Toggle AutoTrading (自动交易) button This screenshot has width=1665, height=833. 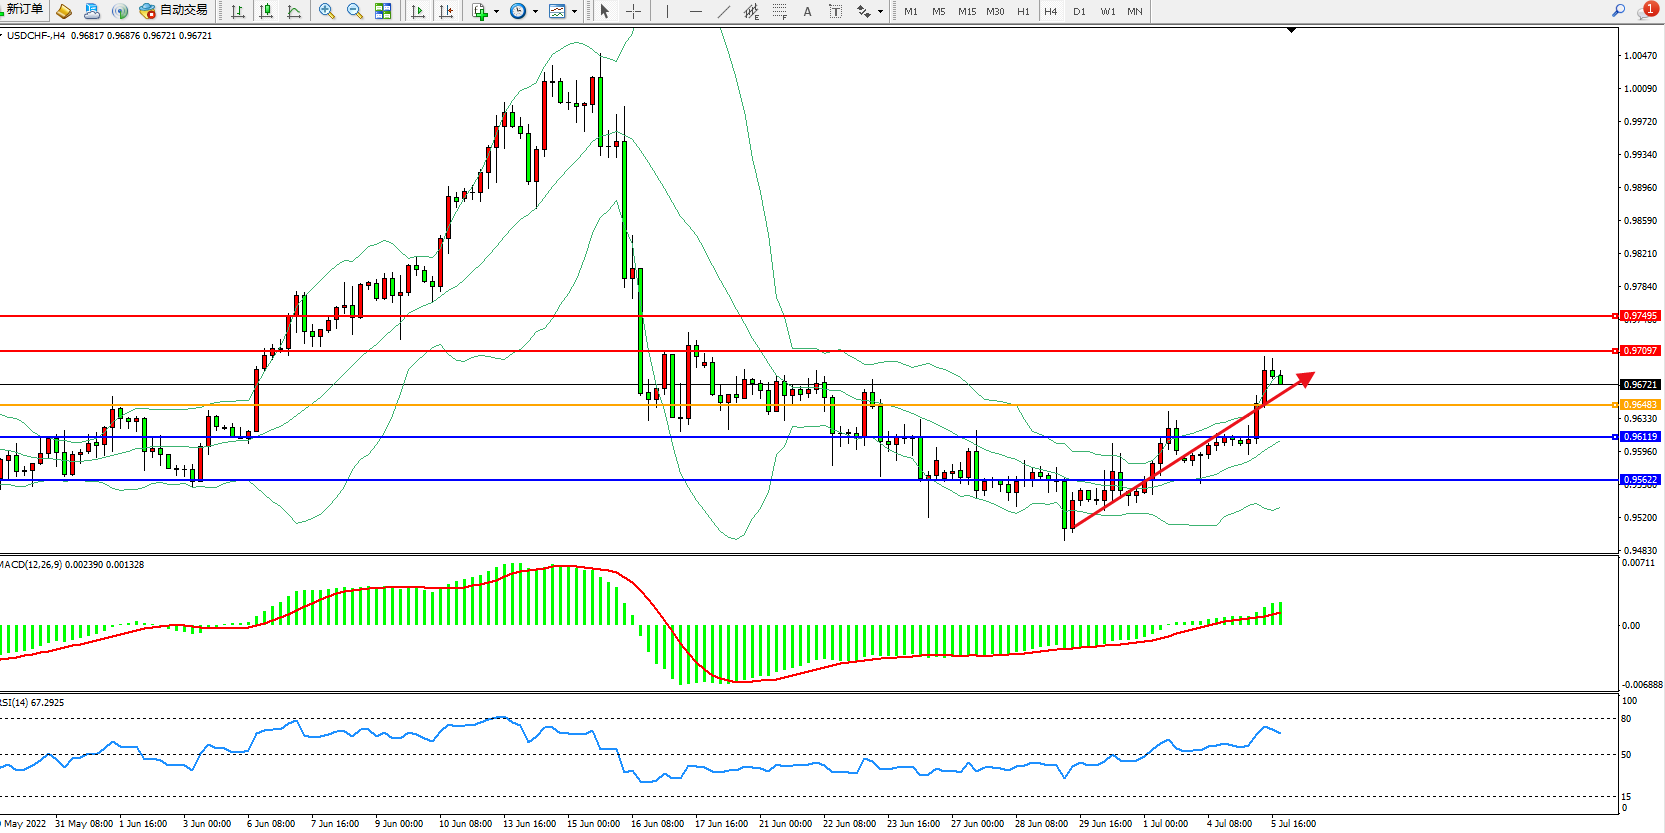tap(174, 11)
